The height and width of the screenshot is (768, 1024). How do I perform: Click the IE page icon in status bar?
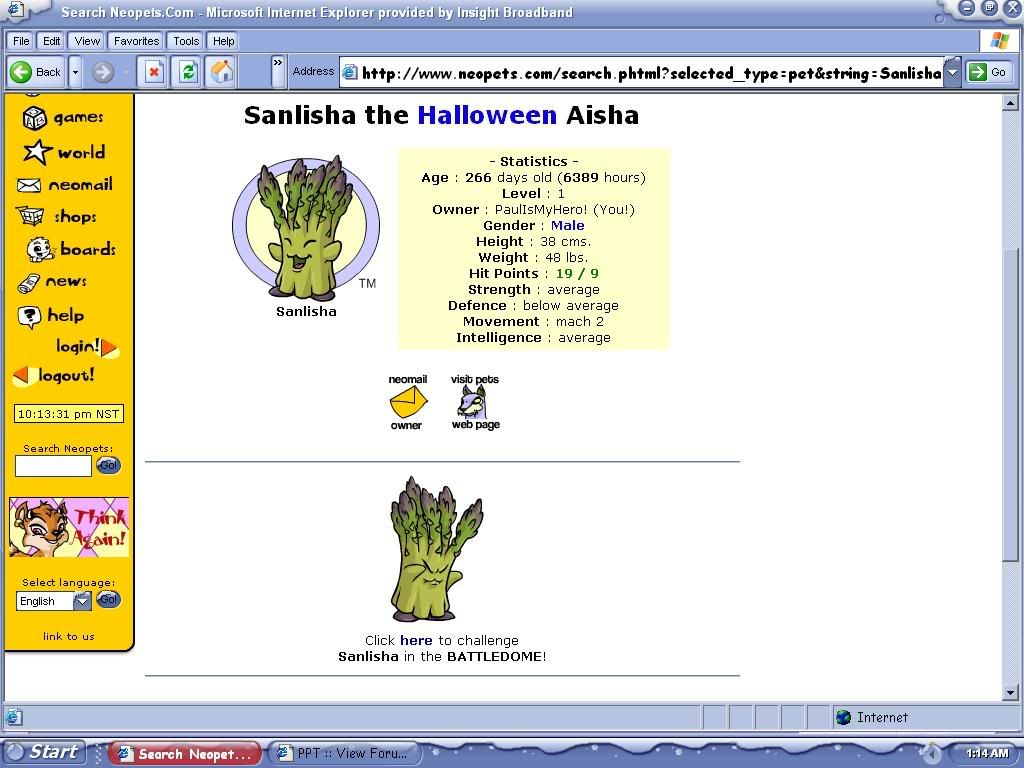coord(14,718)
